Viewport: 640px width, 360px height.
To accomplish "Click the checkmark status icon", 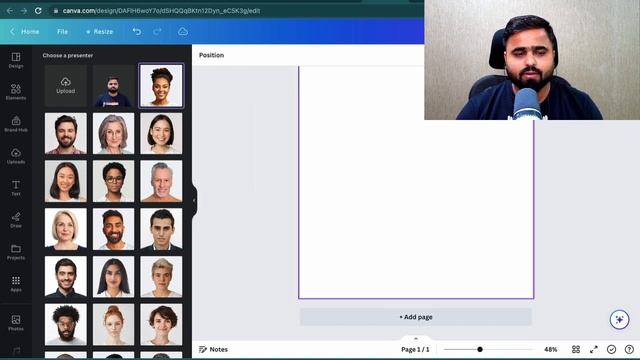I will click(611, 349).
